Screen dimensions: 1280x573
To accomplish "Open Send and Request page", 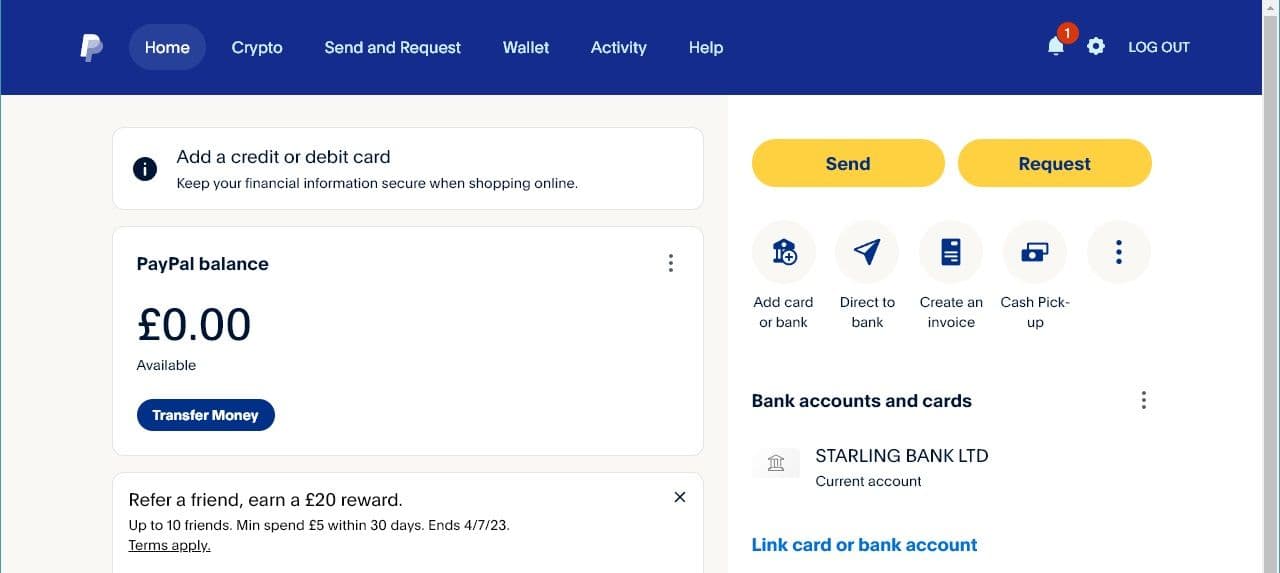I will pos(393,47).
